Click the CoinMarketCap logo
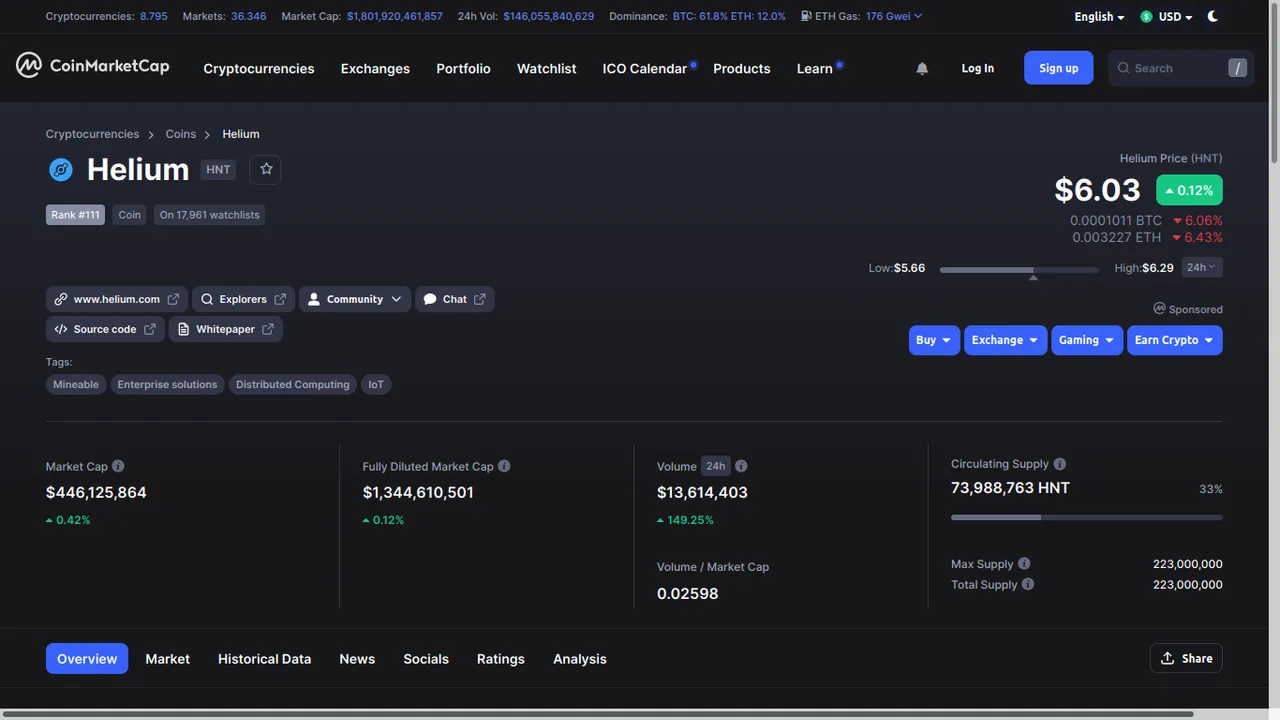 click(x=92, y=66)
